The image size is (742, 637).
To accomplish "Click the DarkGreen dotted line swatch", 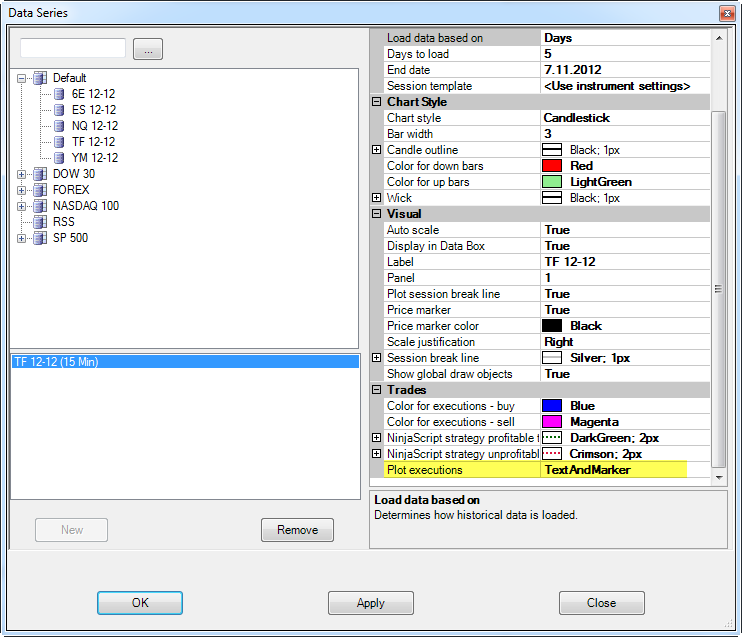I will click(552, 438).
